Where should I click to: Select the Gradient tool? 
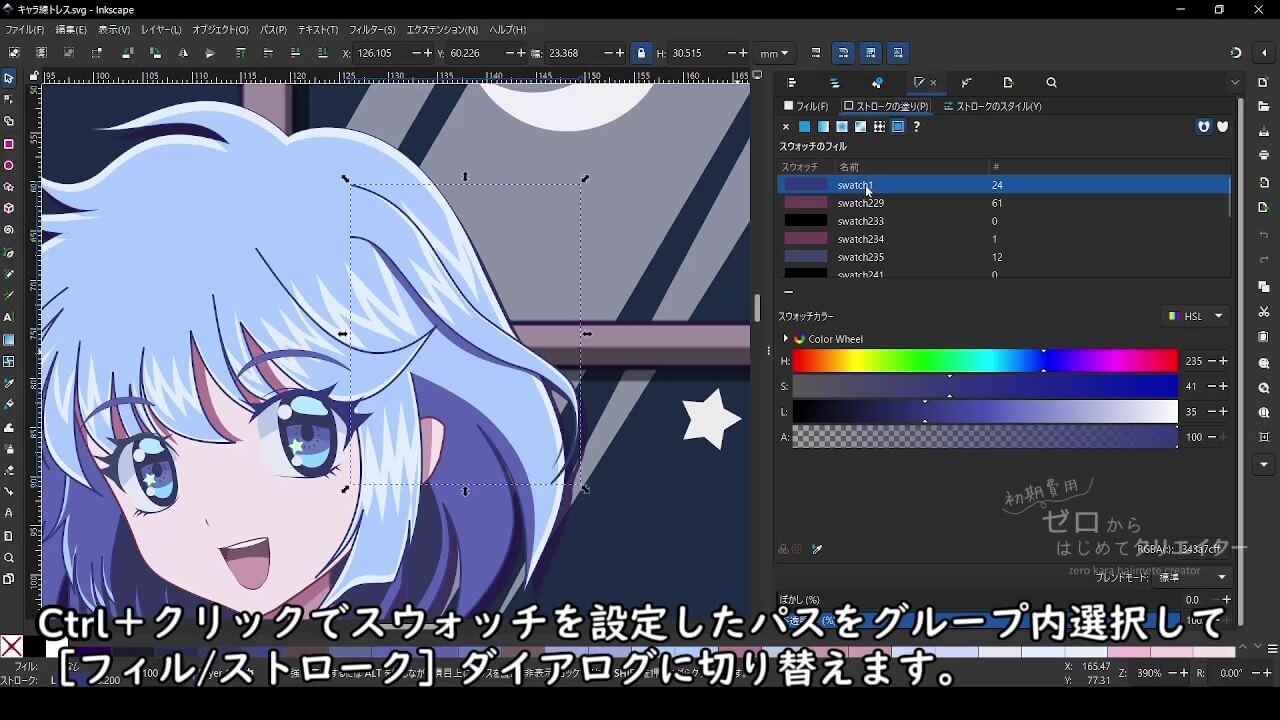coord(9,340)
